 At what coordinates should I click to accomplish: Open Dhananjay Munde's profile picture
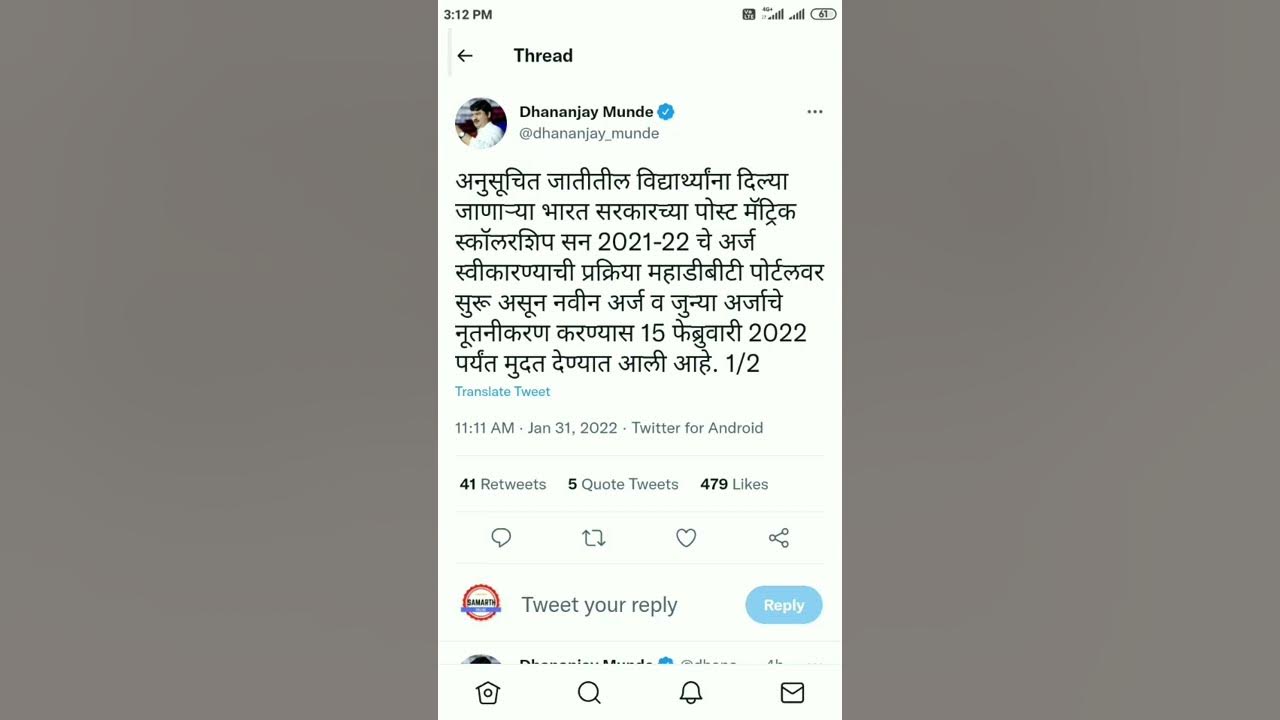tap(481, 123)
